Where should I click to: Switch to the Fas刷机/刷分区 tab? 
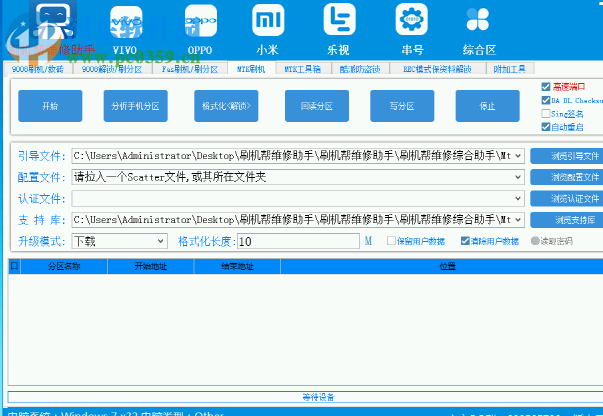click(x=190, y=69)
